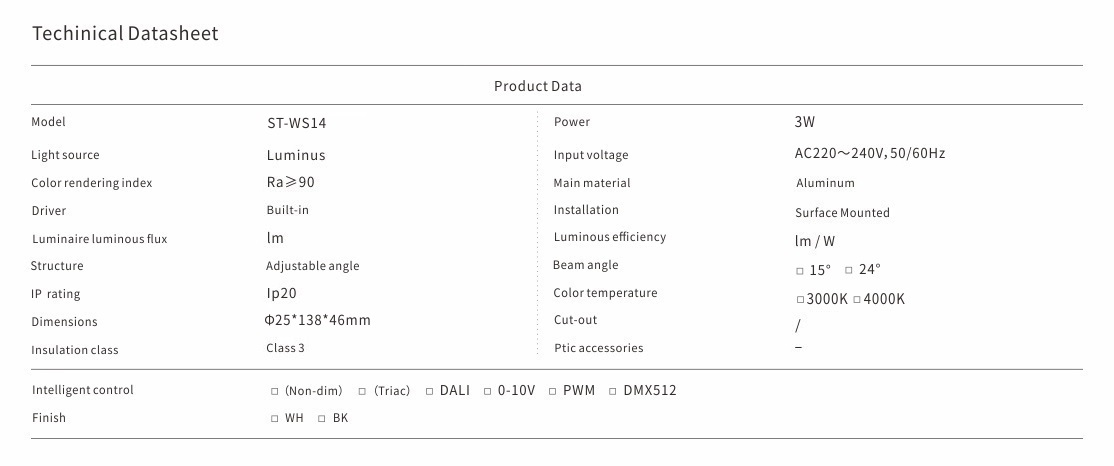Click the ST-WS14 model value
This screenshot has width=1114, height=466.
tap(296, 124)
